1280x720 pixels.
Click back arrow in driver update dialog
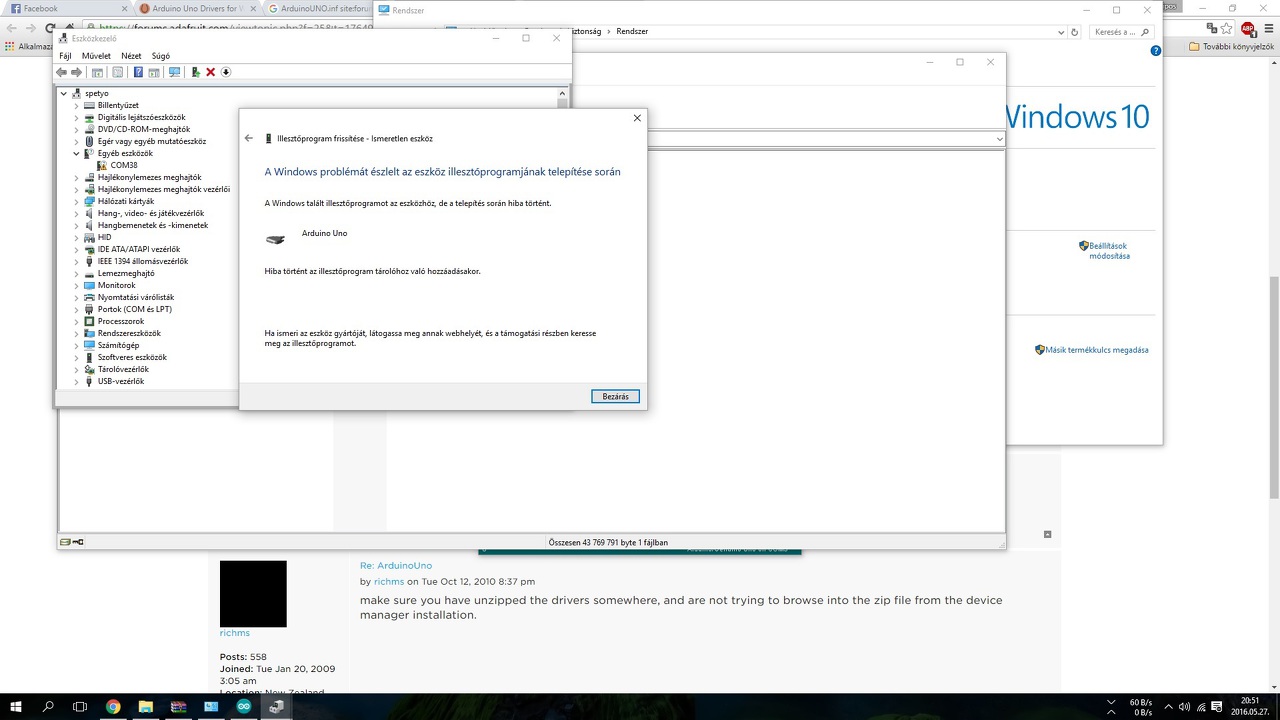pyautogui.click(x=249, y=138)
